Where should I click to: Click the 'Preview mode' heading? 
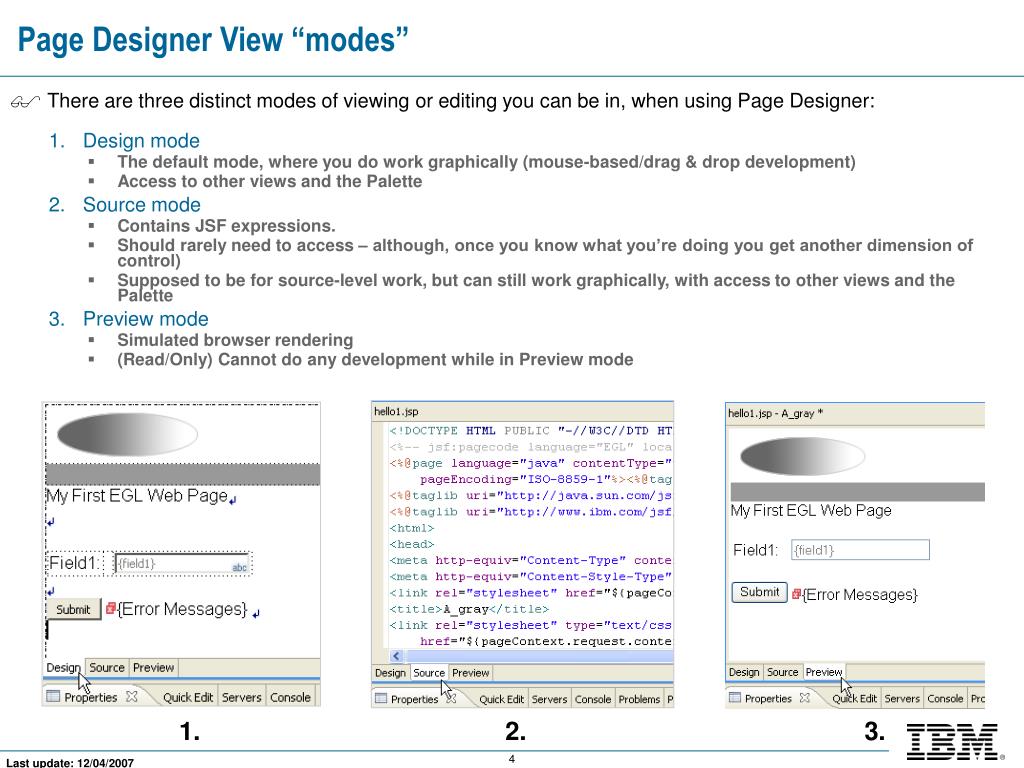[x=146, y=319]
